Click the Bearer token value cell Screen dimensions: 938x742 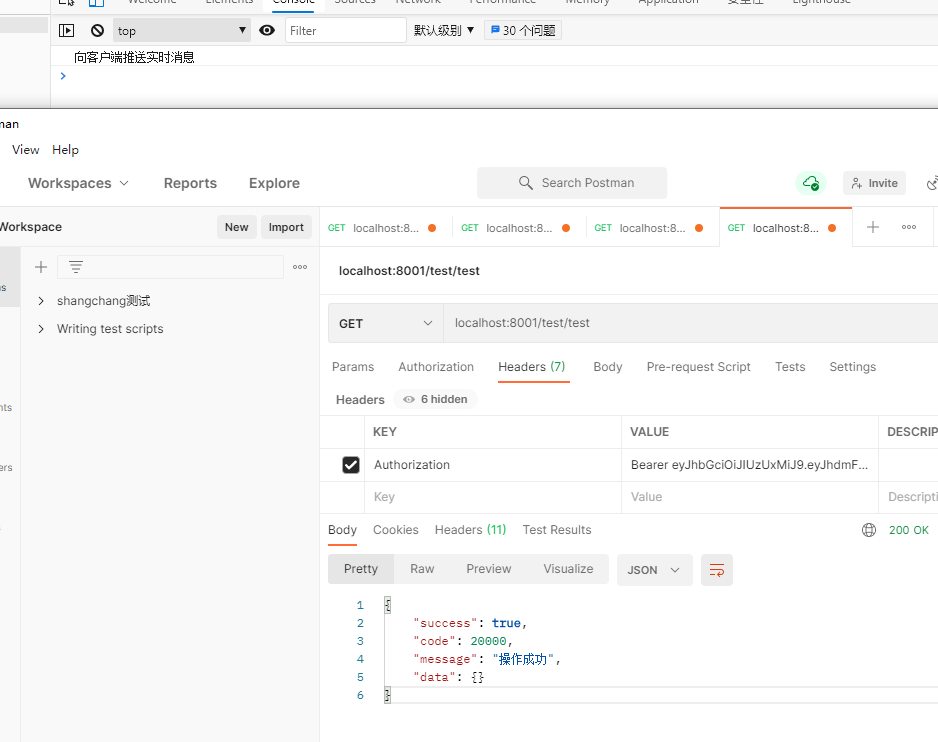[750, 465]
